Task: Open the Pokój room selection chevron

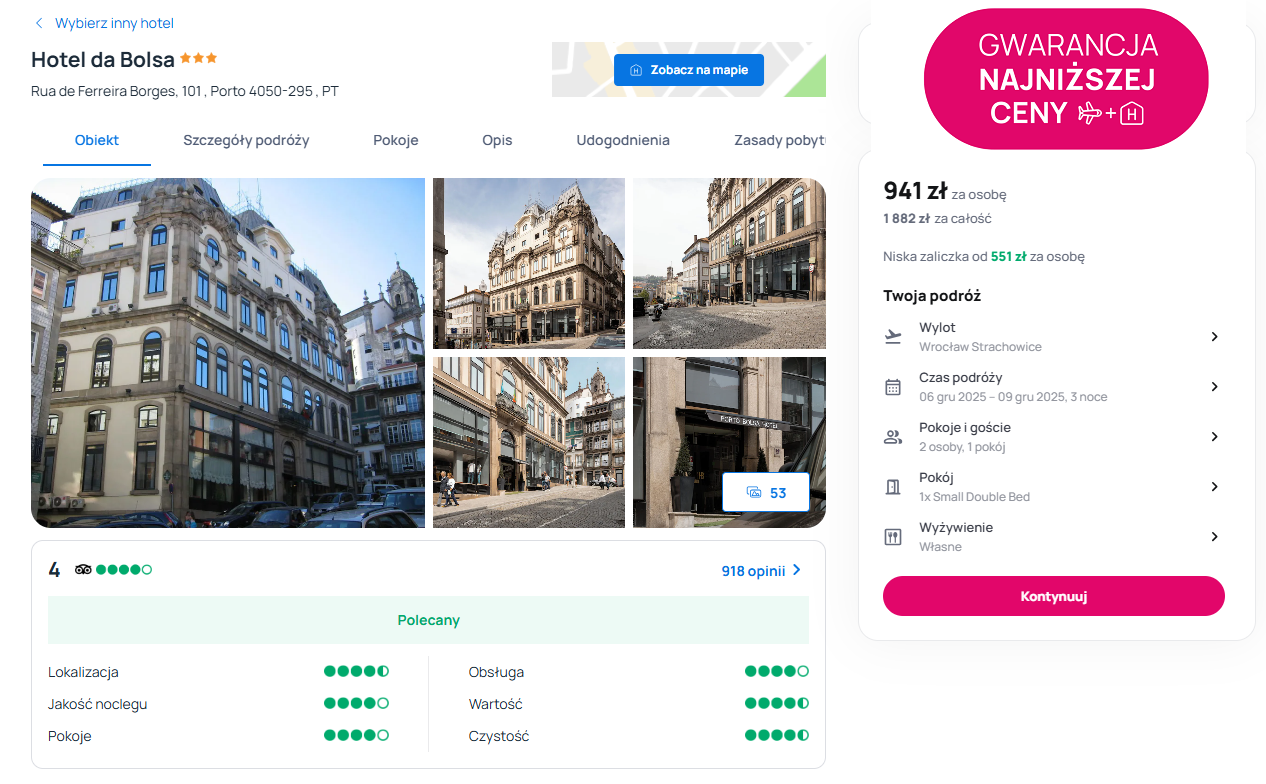Action: (x=1214, y=487)
